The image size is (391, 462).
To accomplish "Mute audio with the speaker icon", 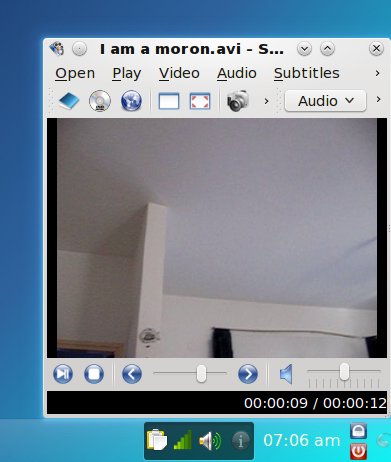I will point(286,374).
